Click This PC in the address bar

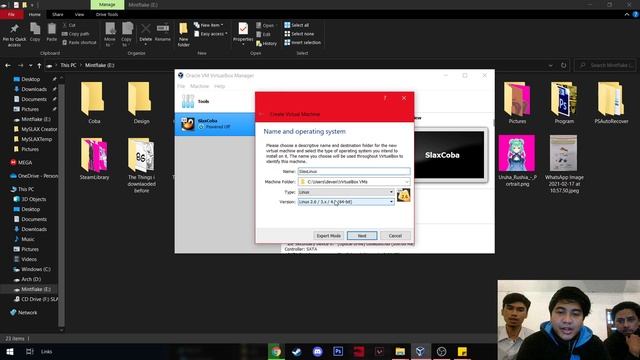[68, 65]
